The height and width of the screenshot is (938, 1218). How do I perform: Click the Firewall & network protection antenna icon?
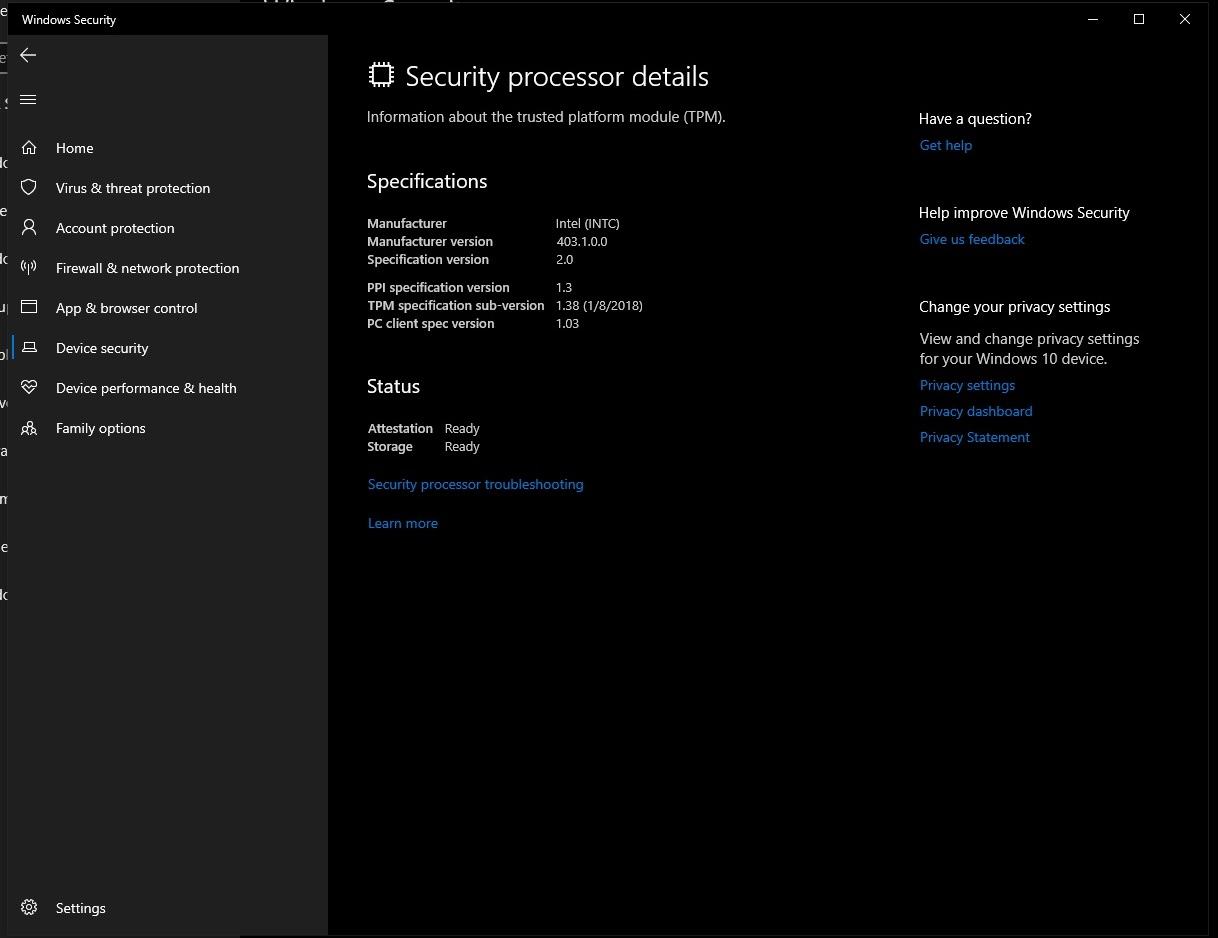[x=29, y=267]
